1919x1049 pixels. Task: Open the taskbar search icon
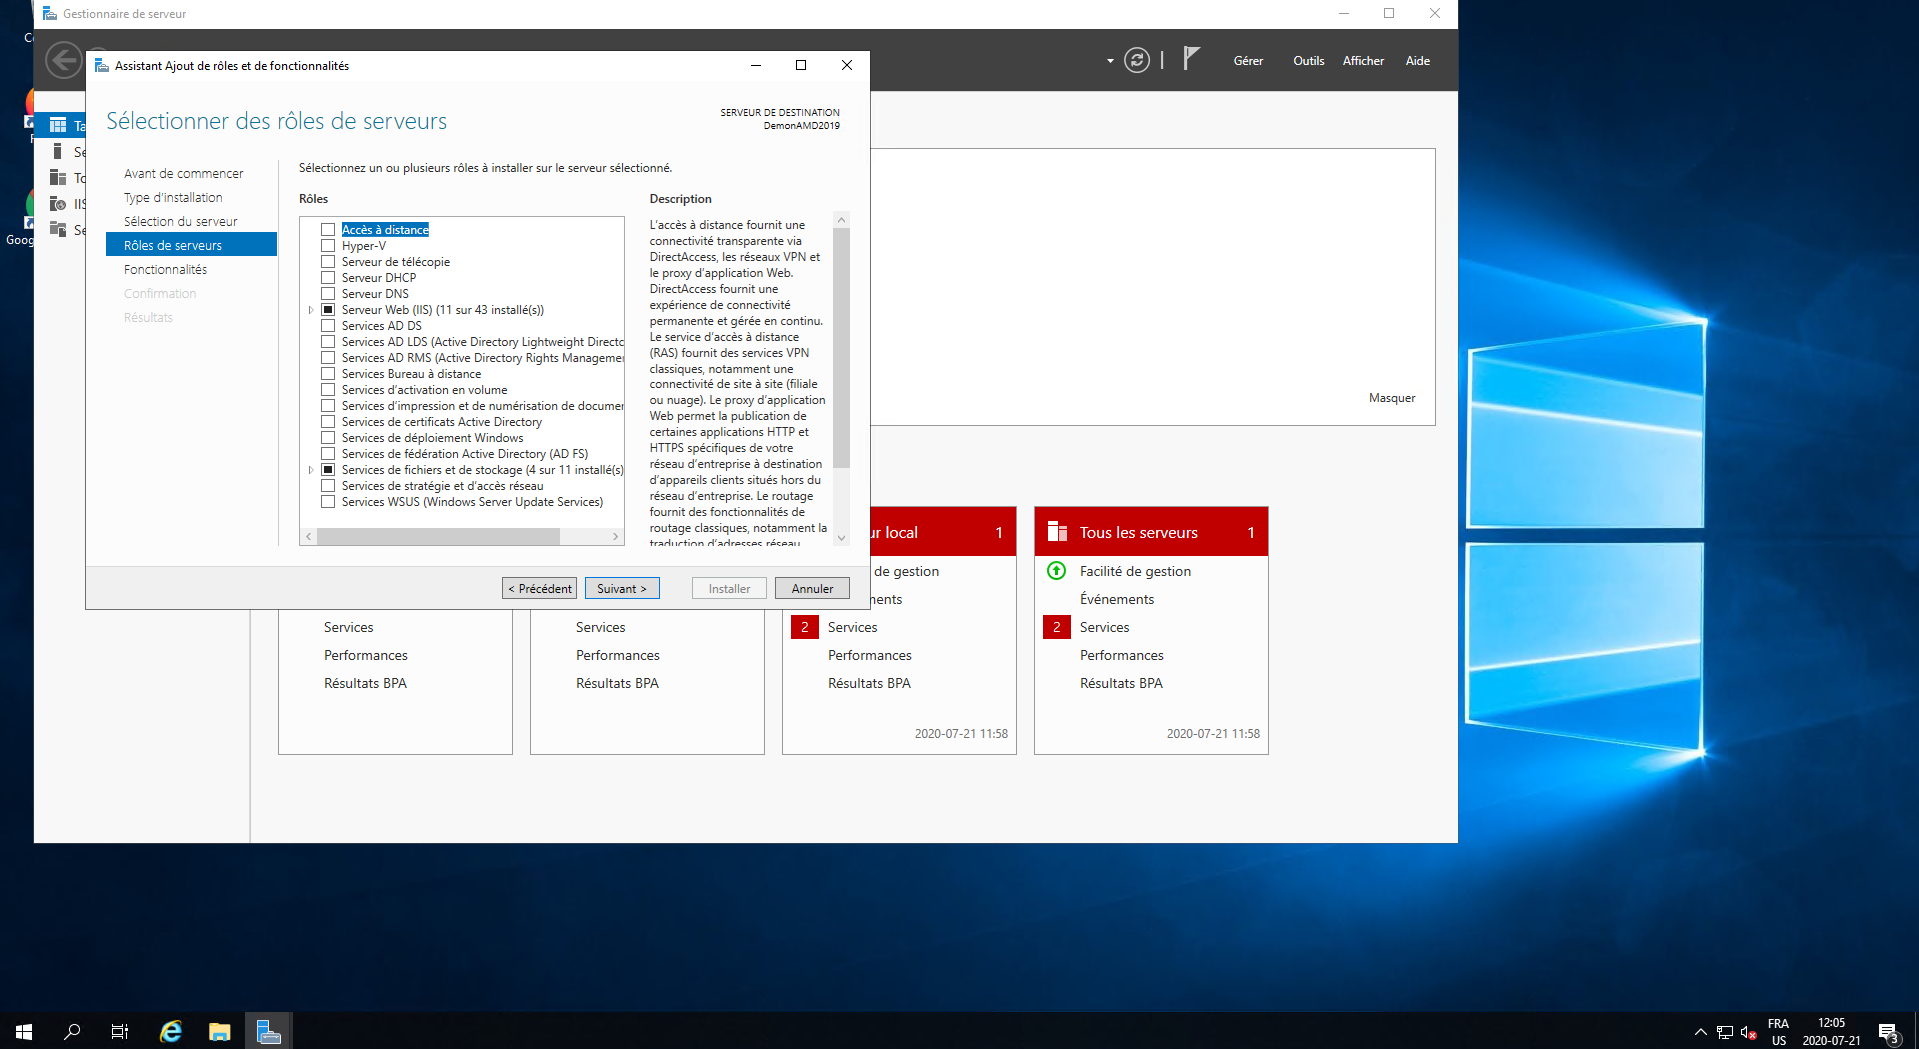pyautogui.click(x=72, y=1031)
